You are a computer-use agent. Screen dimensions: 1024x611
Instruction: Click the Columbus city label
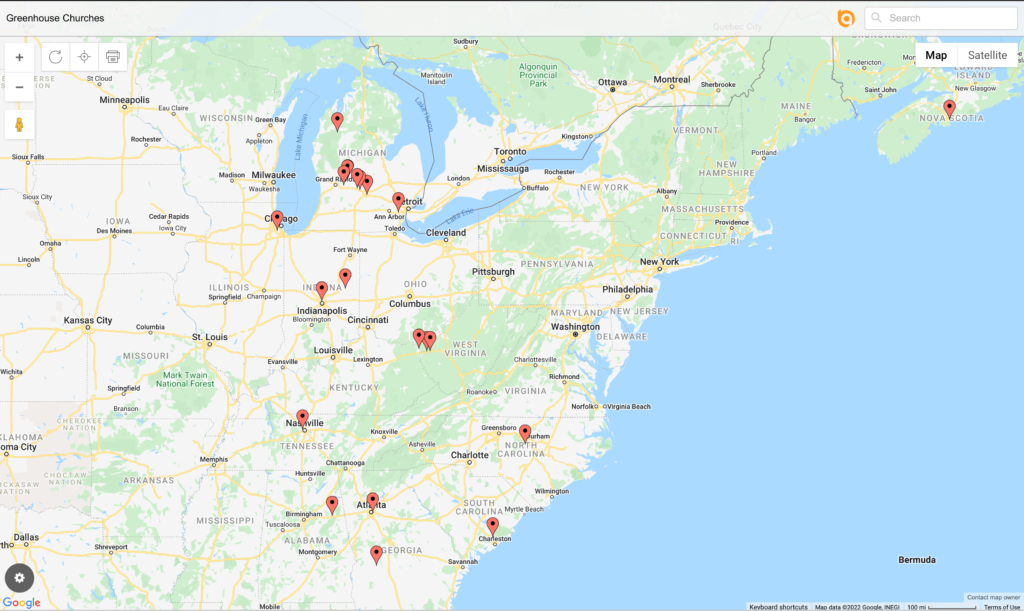(x=409, y=304)
